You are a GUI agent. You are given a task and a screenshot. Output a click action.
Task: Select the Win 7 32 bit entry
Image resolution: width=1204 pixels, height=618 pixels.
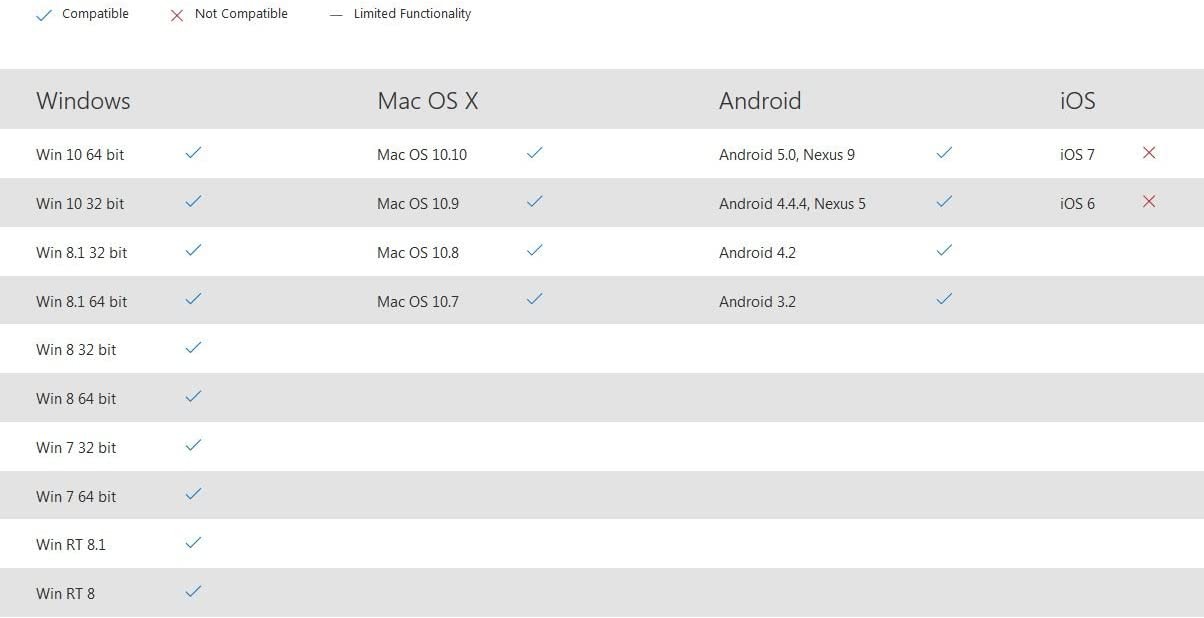(x=76, y=448)
